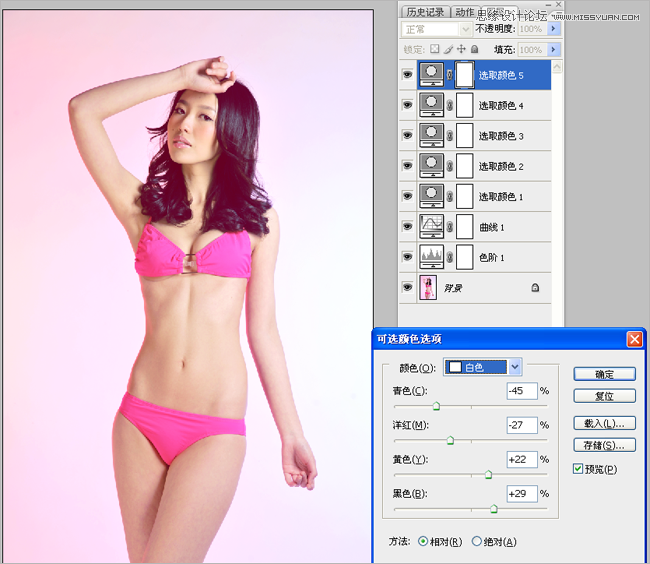The width and height of the screenshot is (650, 564).
Task: Click adjustment icon of 选取颜色 2 layer
Action: tap(431, 166)
